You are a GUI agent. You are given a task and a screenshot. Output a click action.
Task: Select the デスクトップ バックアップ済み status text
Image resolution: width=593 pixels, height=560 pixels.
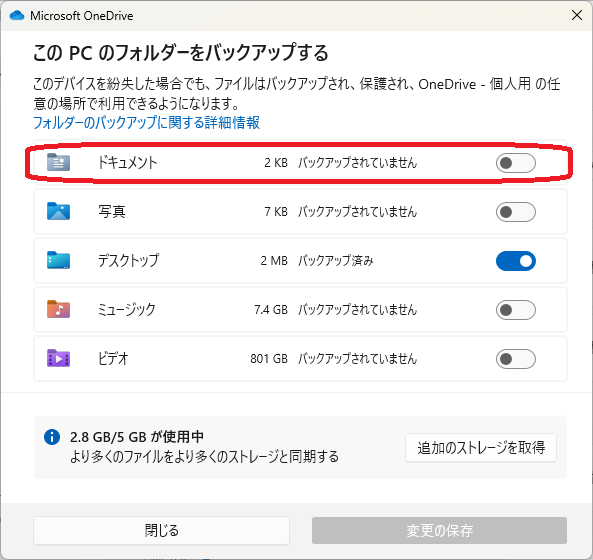[336, 261]
